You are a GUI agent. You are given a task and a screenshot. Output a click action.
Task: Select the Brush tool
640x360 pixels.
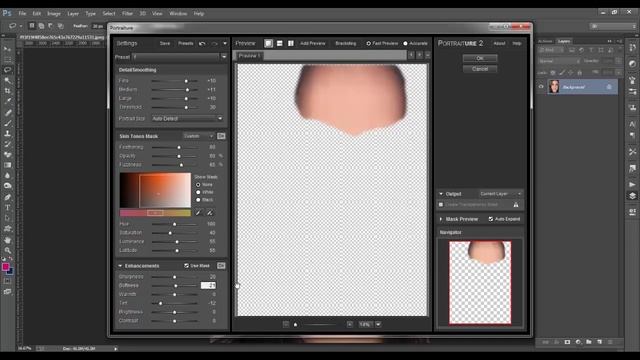pos(7,123)
